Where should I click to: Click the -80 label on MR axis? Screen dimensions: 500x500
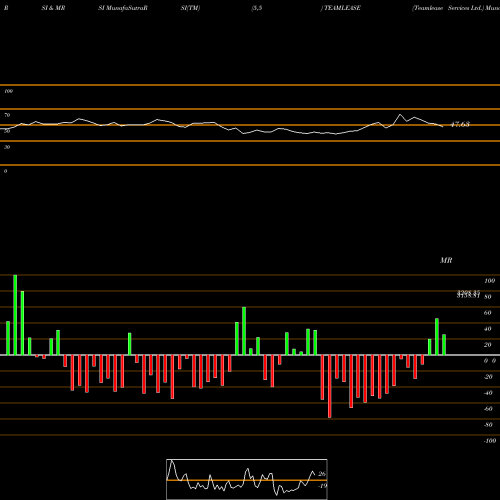point(488,425)
